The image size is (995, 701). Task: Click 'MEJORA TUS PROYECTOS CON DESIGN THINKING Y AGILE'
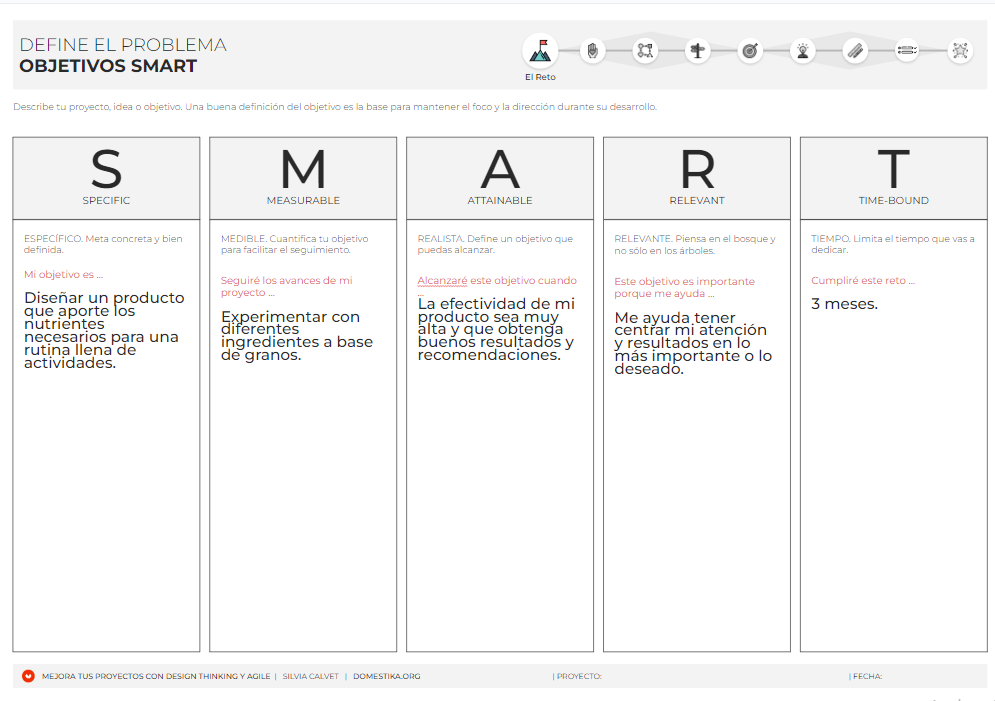[156, 676]
